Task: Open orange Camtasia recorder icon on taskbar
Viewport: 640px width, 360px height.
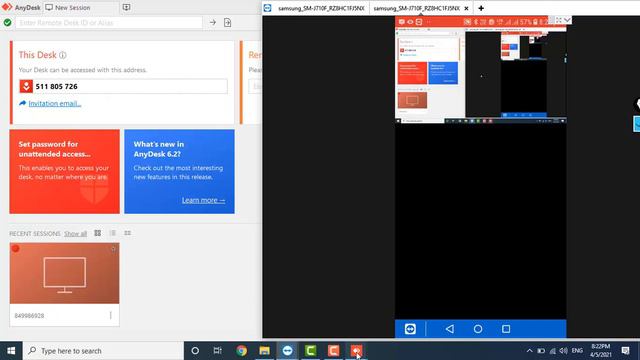Action: click(333, 351)
